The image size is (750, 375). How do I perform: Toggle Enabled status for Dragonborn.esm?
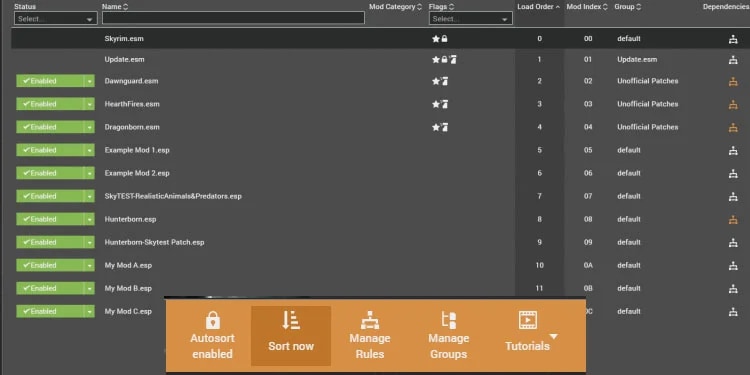[50, 127]
